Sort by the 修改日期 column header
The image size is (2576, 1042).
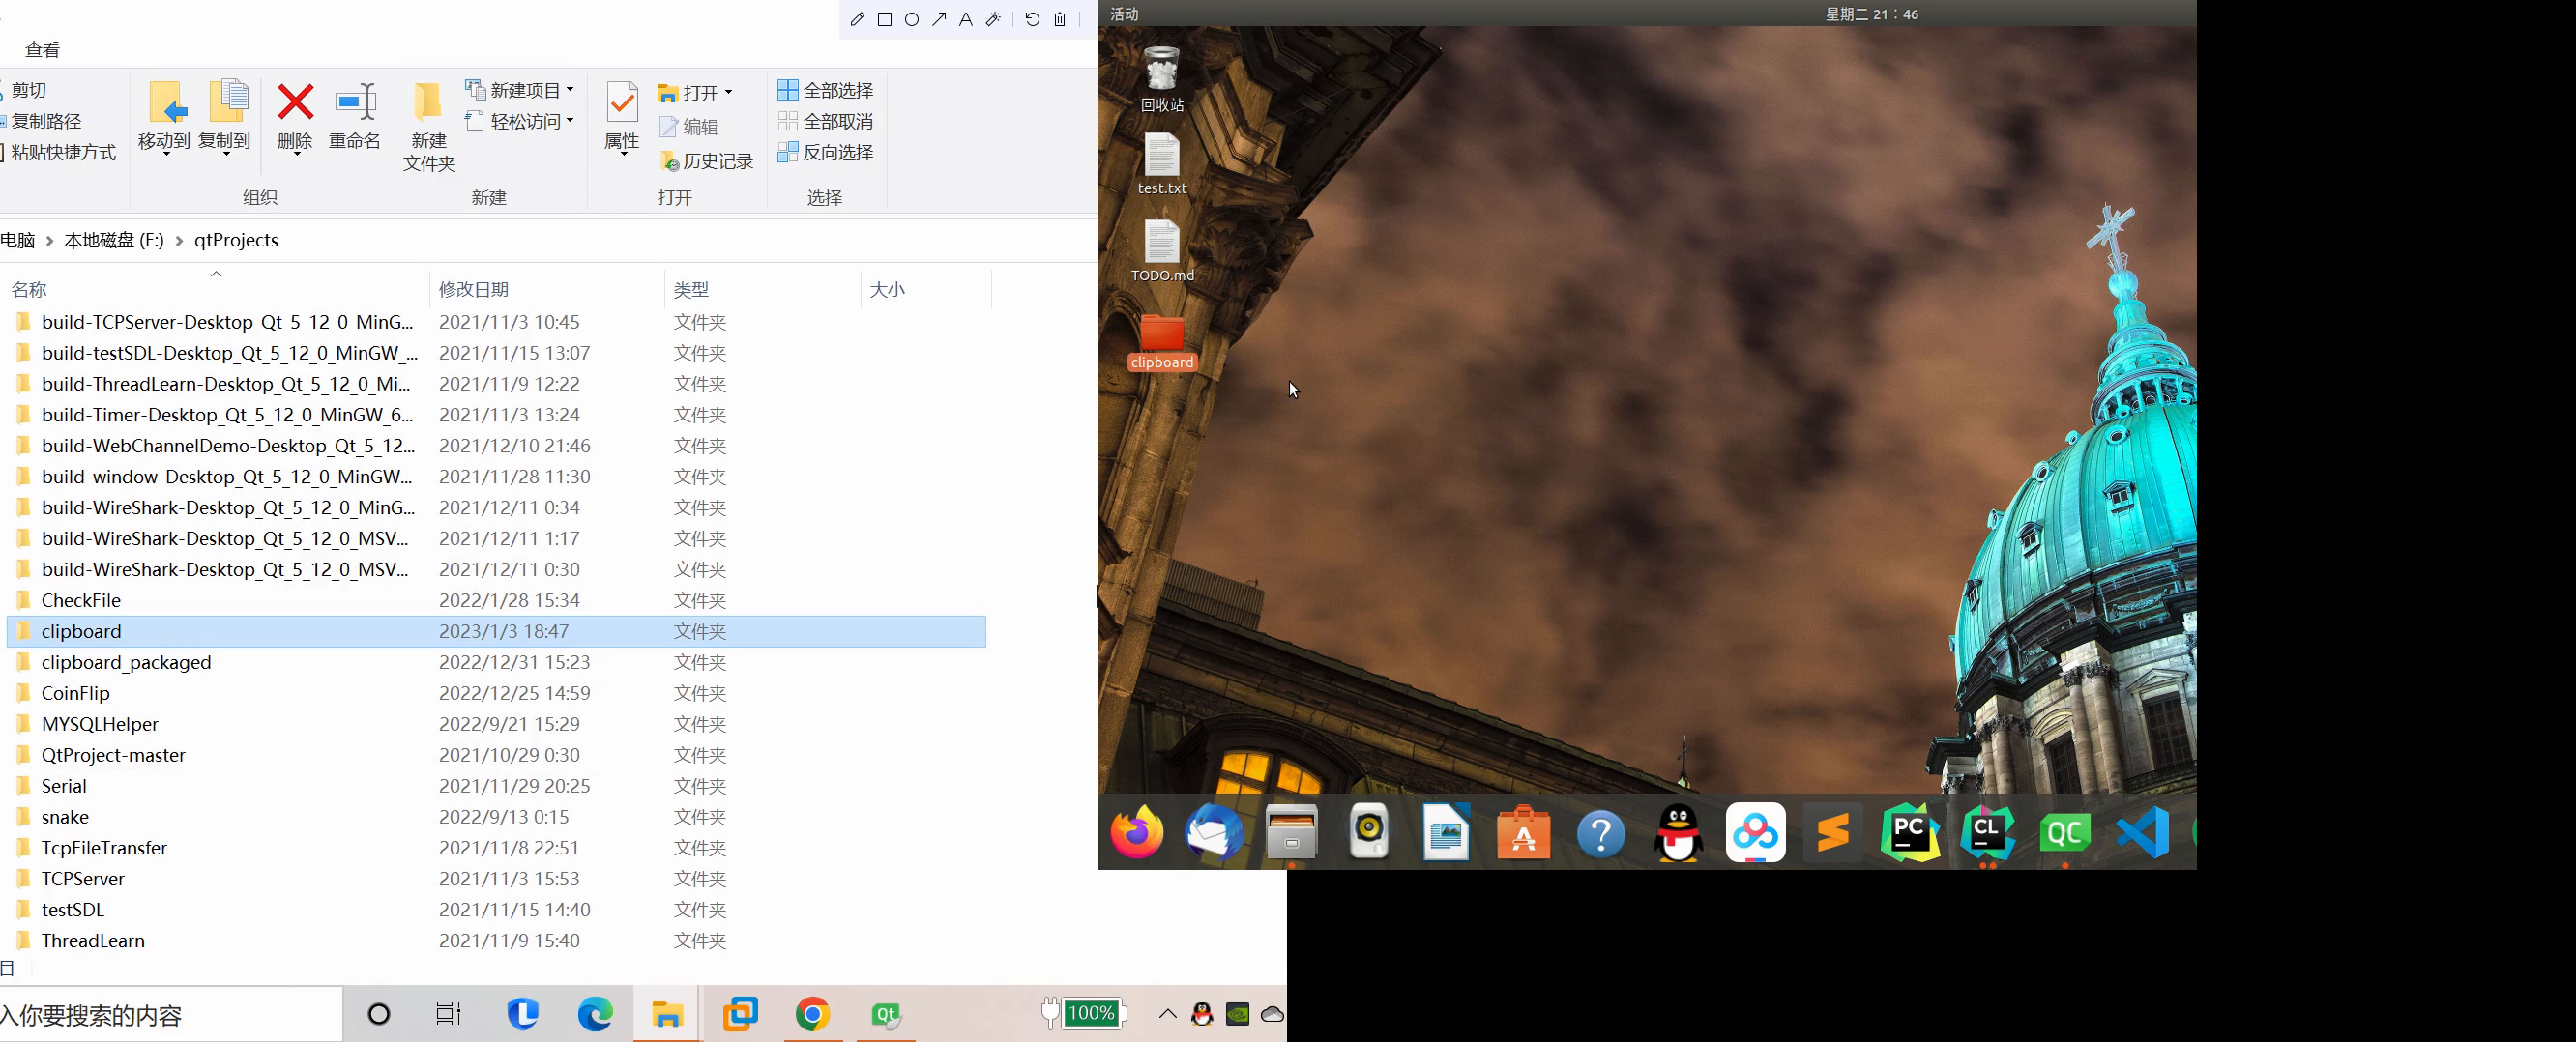click(x=546, y=289)
